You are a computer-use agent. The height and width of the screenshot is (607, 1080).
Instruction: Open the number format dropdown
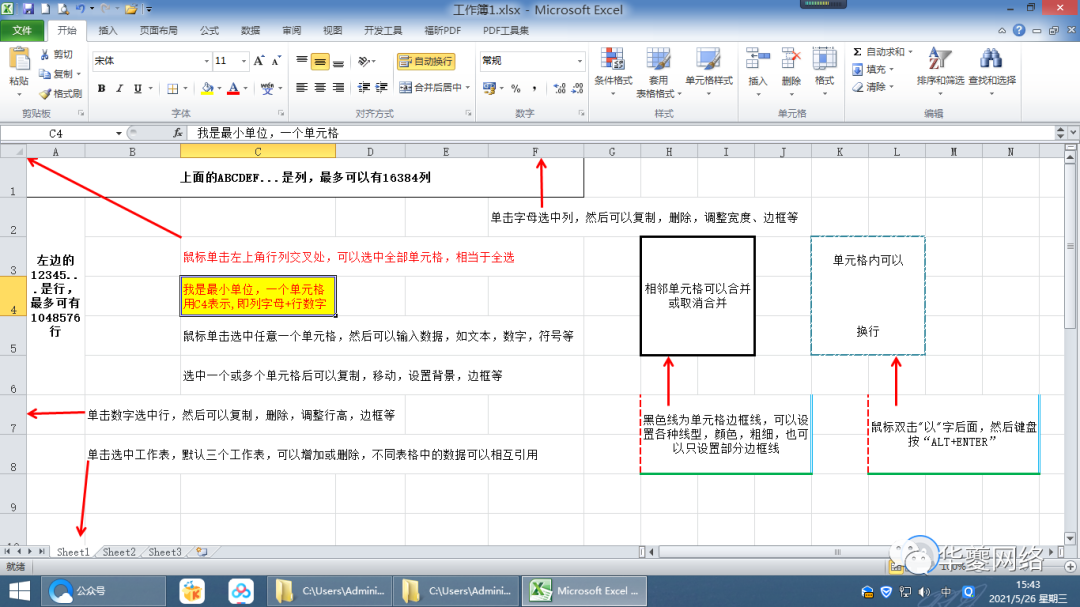[579, 61]
